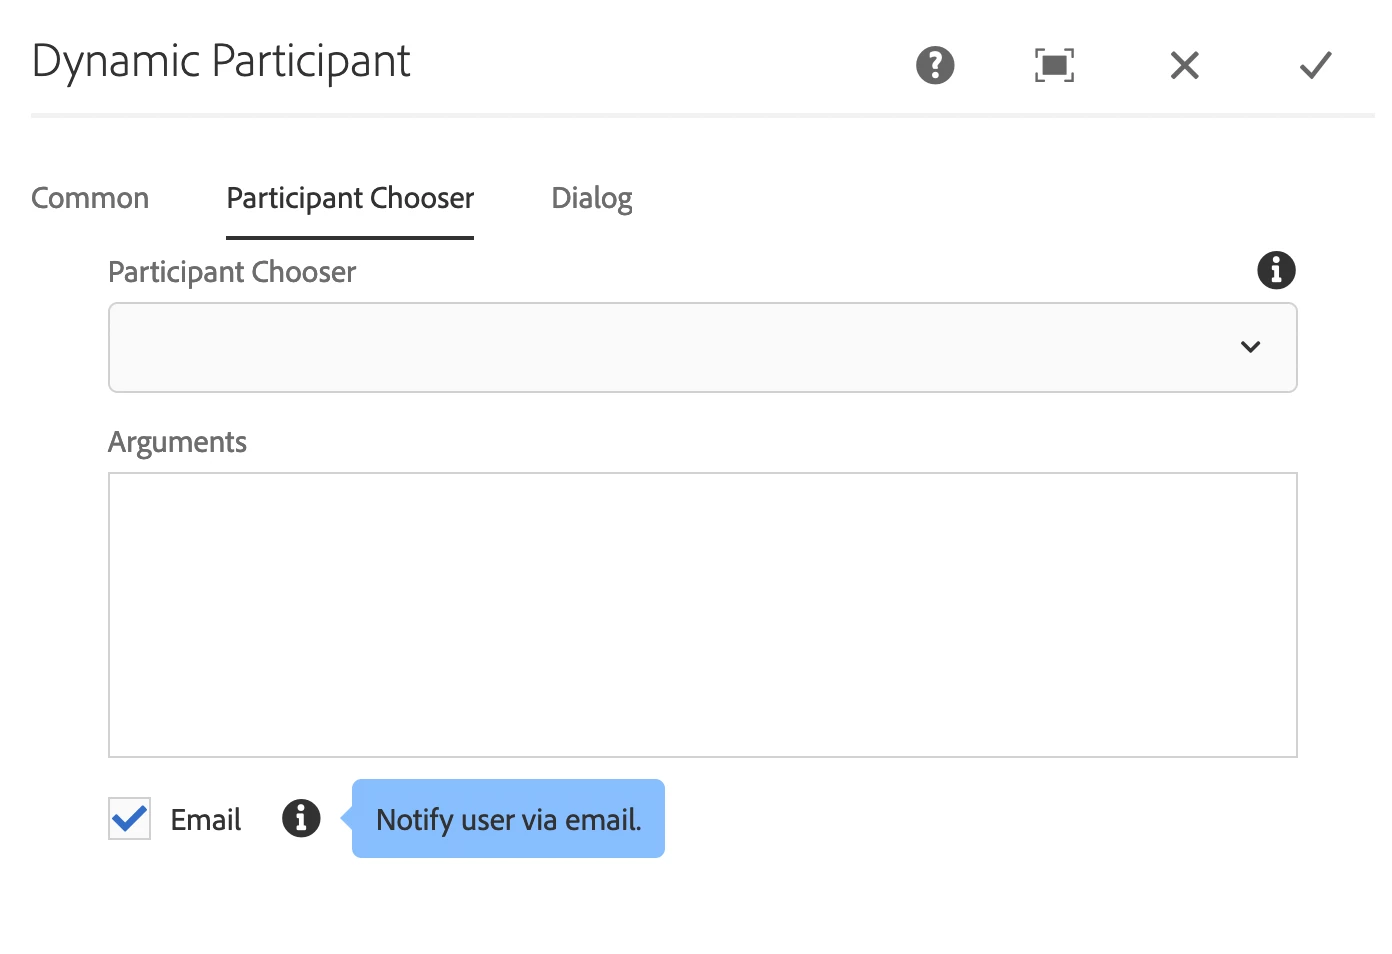Open the help question mark icon

[935, 66]
